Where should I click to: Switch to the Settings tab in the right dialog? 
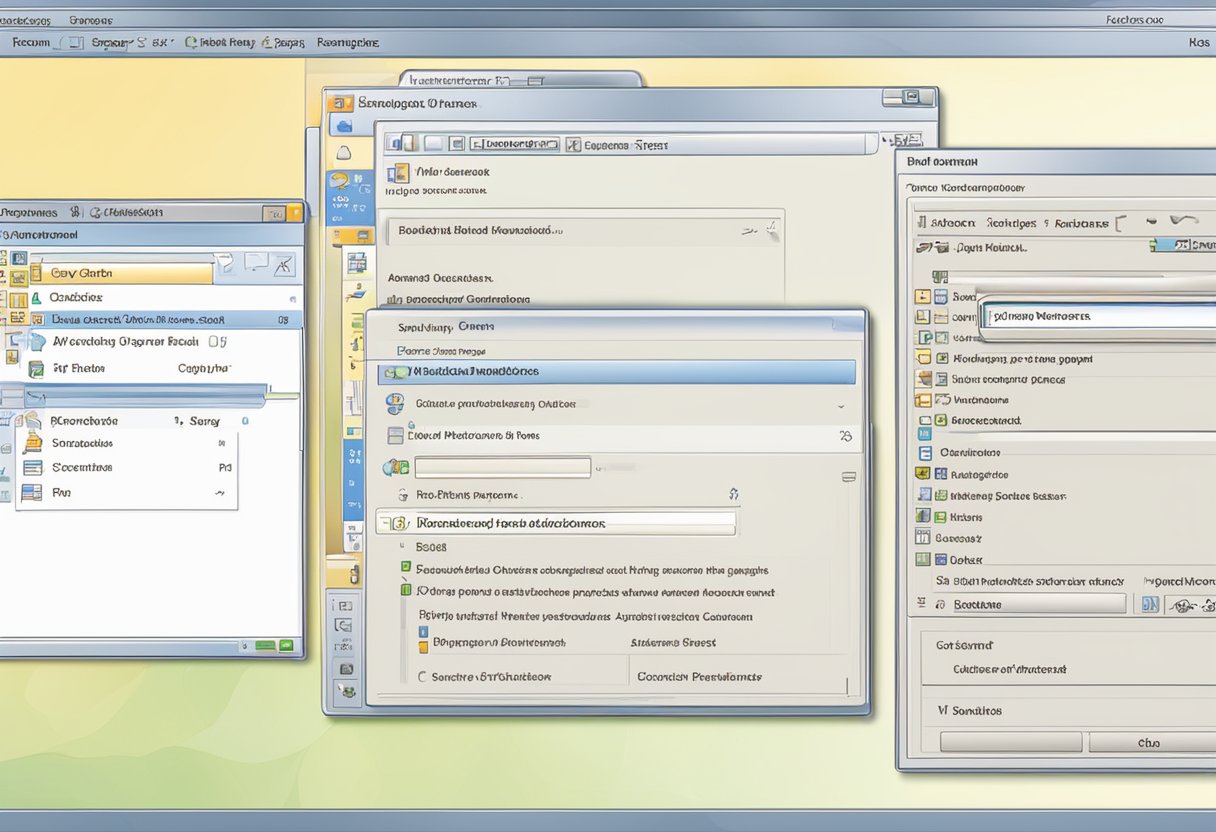tap(1010, 222)
